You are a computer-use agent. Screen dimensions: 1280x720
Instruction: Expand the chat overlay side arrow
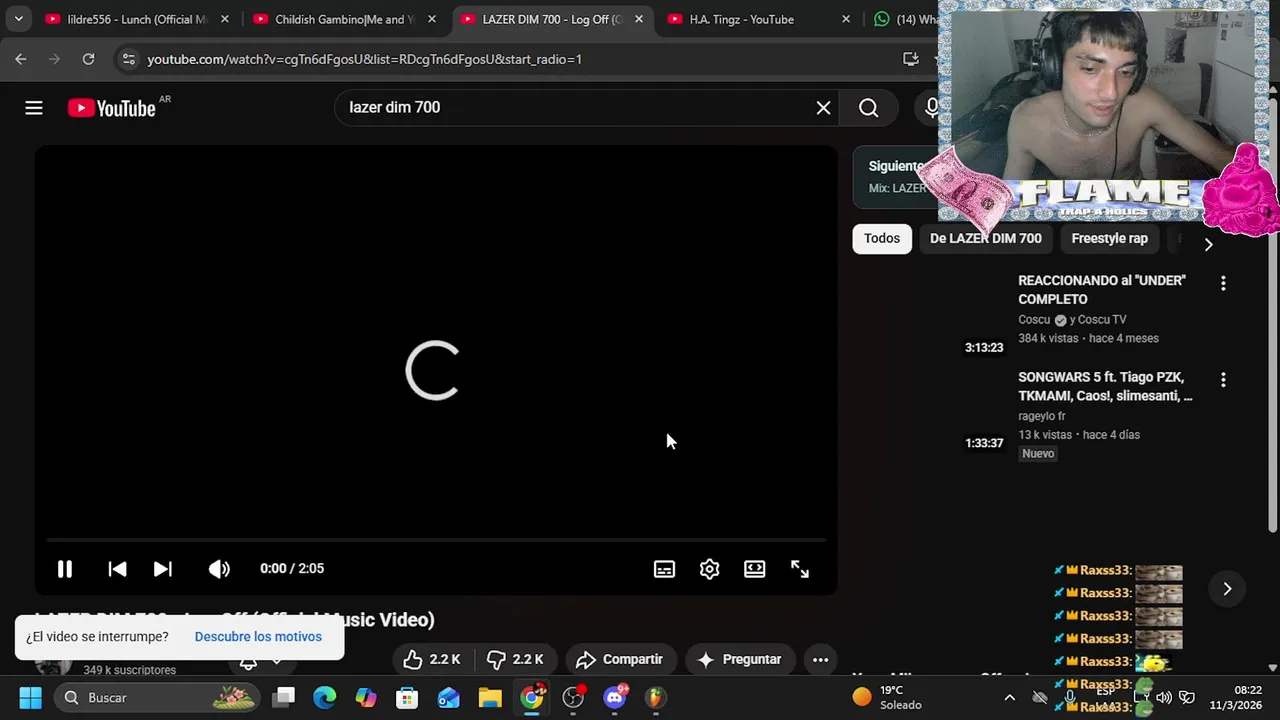(x=1227, y=589)
